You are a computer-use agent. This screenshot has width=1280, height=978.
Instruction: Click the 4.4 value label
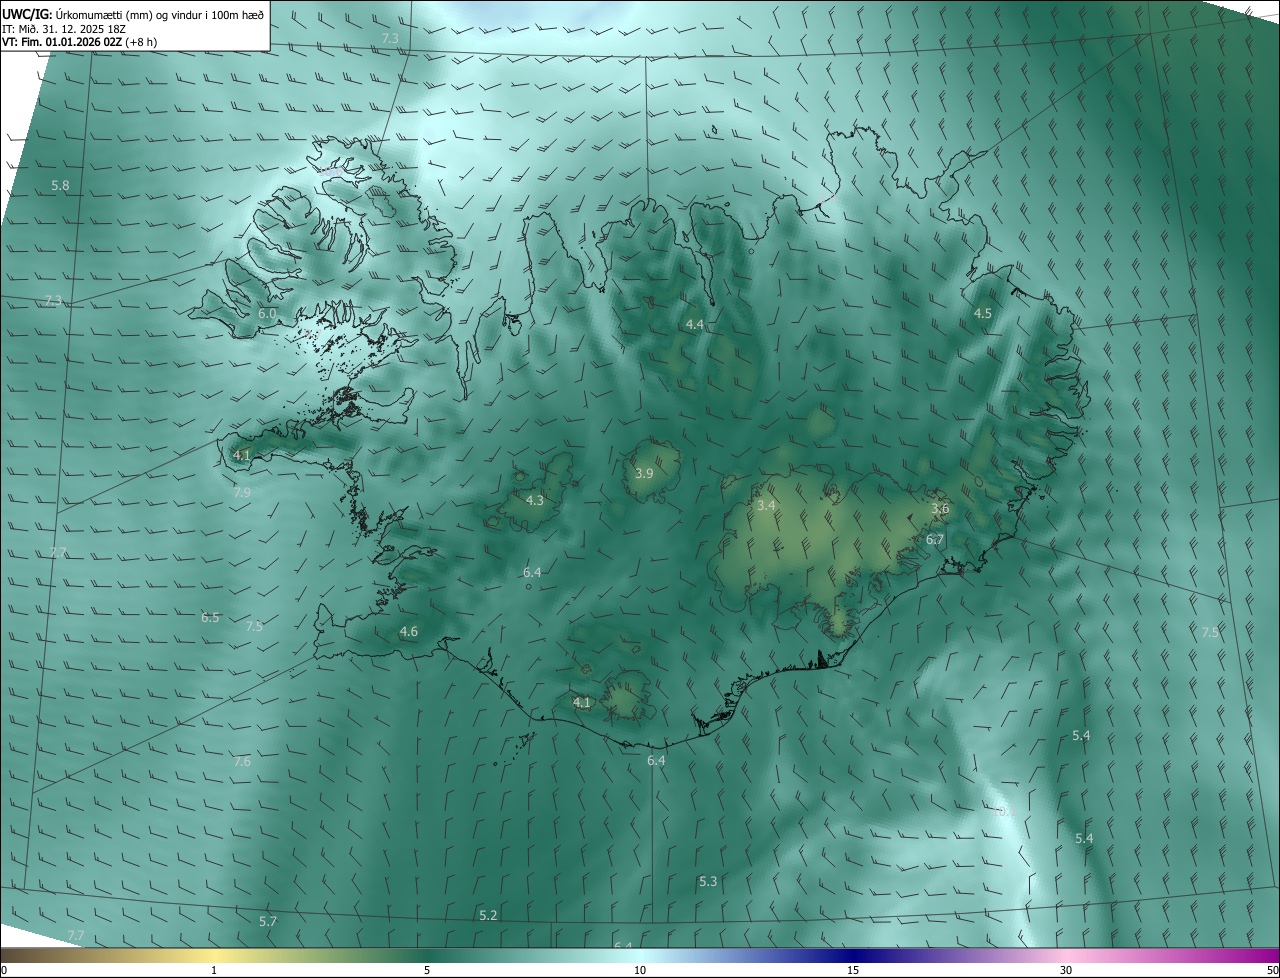coord(695,325)
